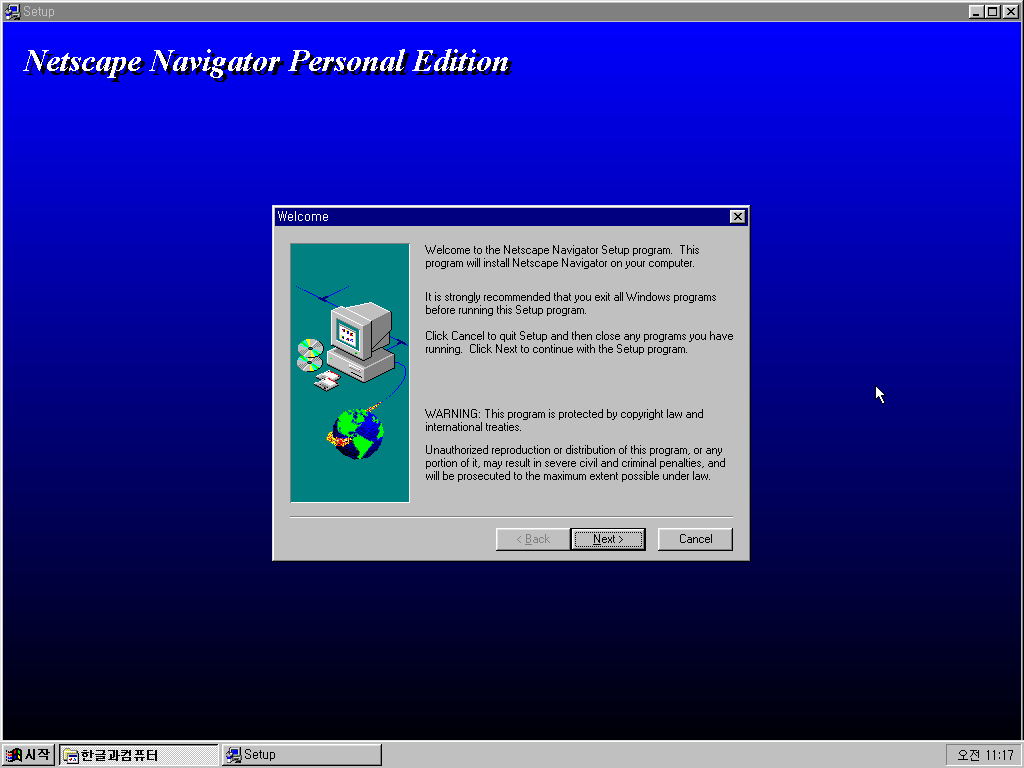Viewport: 1024px width, 768px height.
Task: Open the Start menu labeled 시작
Action: pos(28,755)
